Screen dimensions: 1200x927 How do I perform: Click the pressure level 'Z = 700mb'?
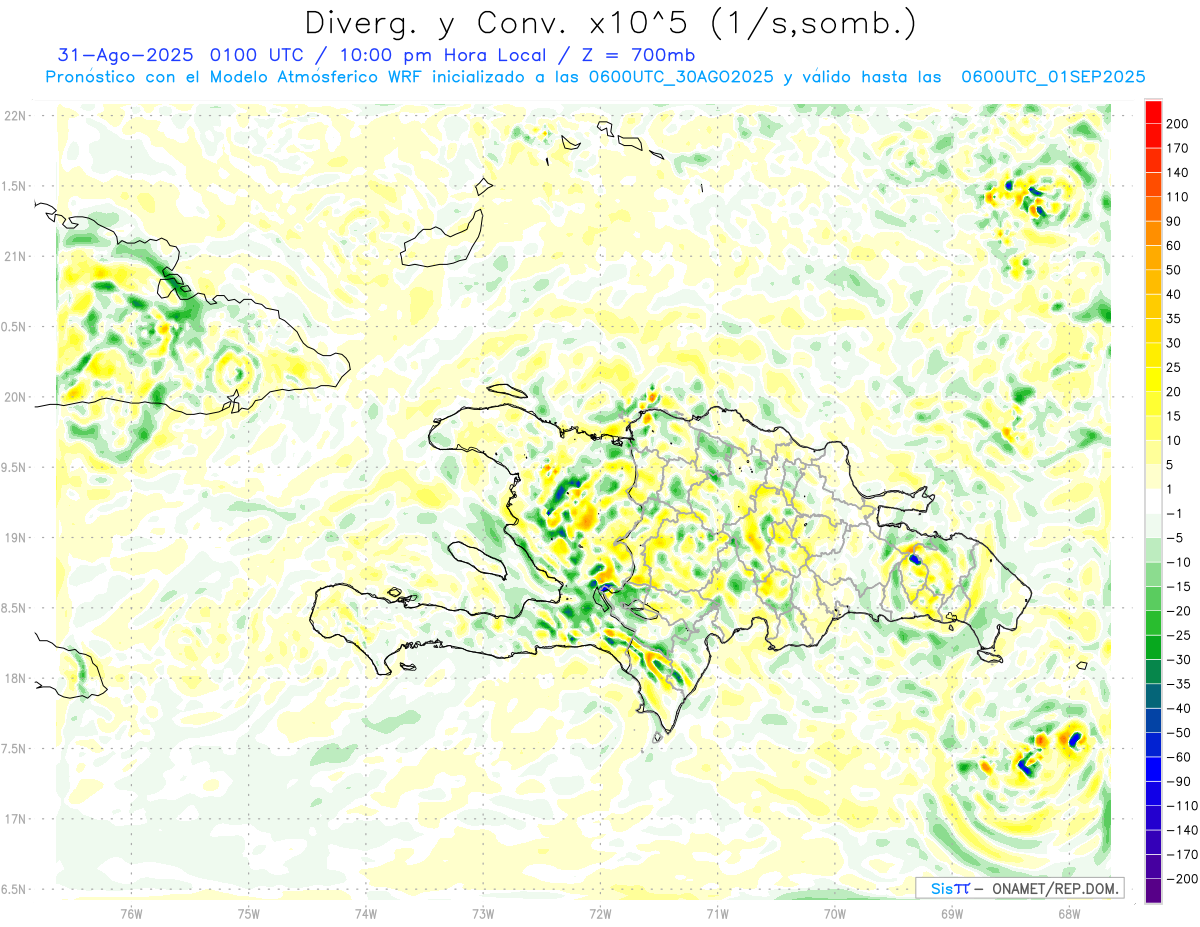coord(638,55)
